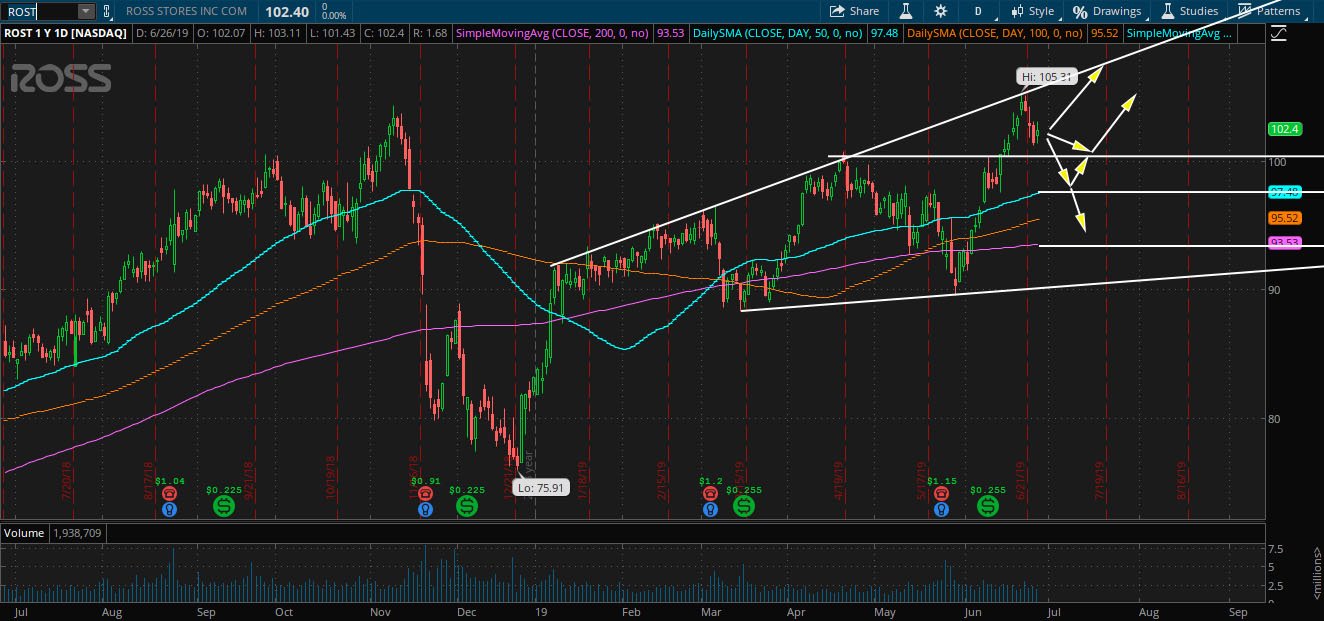Click the orange 95.52 price axis bubble
The height and width of the screenshot is (621, 1324).
click(1284, 217)
